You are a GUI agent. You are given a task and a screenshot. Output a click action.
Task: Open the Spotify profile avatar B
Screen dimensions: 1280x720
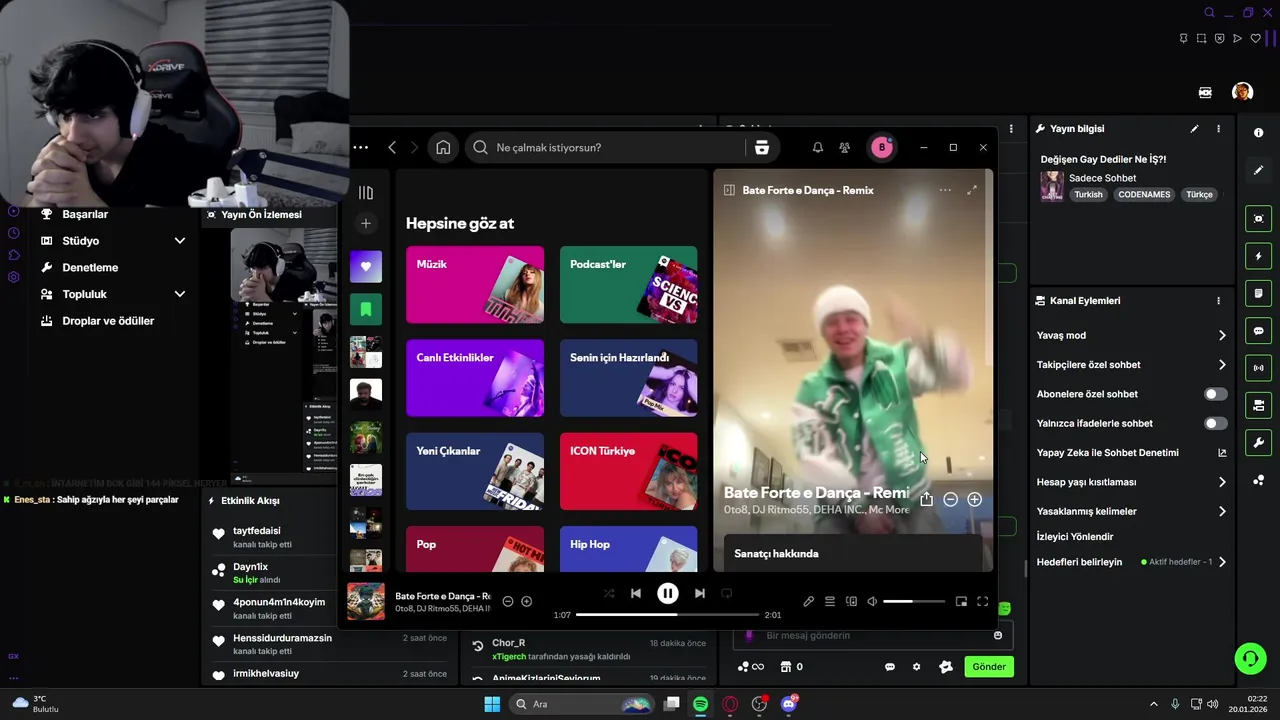pyautogui.click(x=881, y=148)
